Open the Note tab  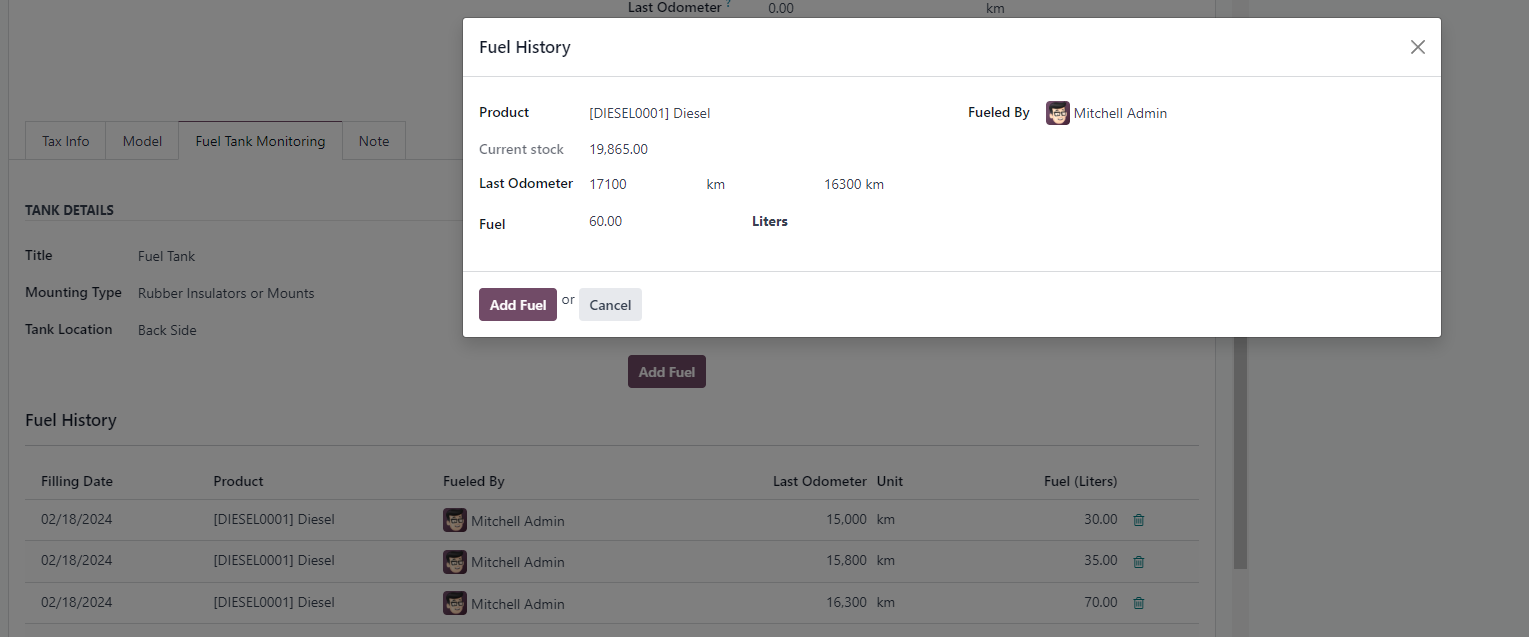[x=374, y=141]
